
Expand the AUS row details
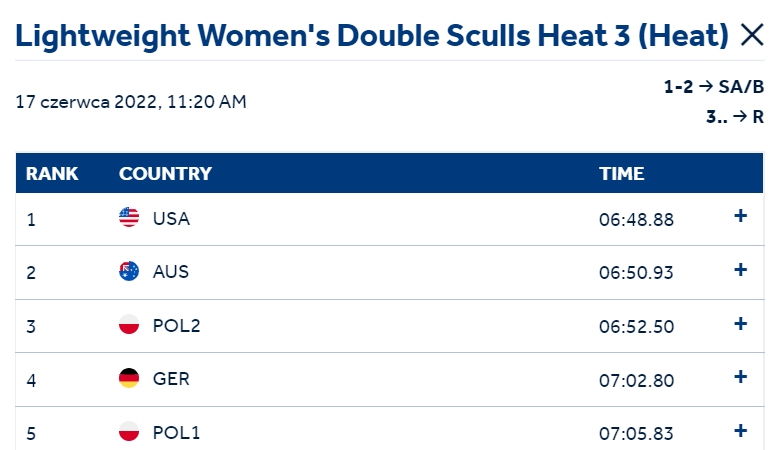point(740,270)
